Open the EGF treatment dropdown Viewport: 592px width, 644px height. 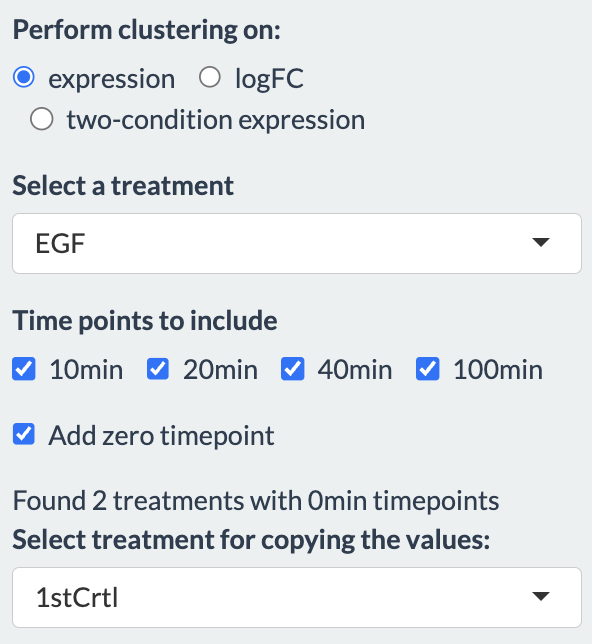[x=297, y=244]
